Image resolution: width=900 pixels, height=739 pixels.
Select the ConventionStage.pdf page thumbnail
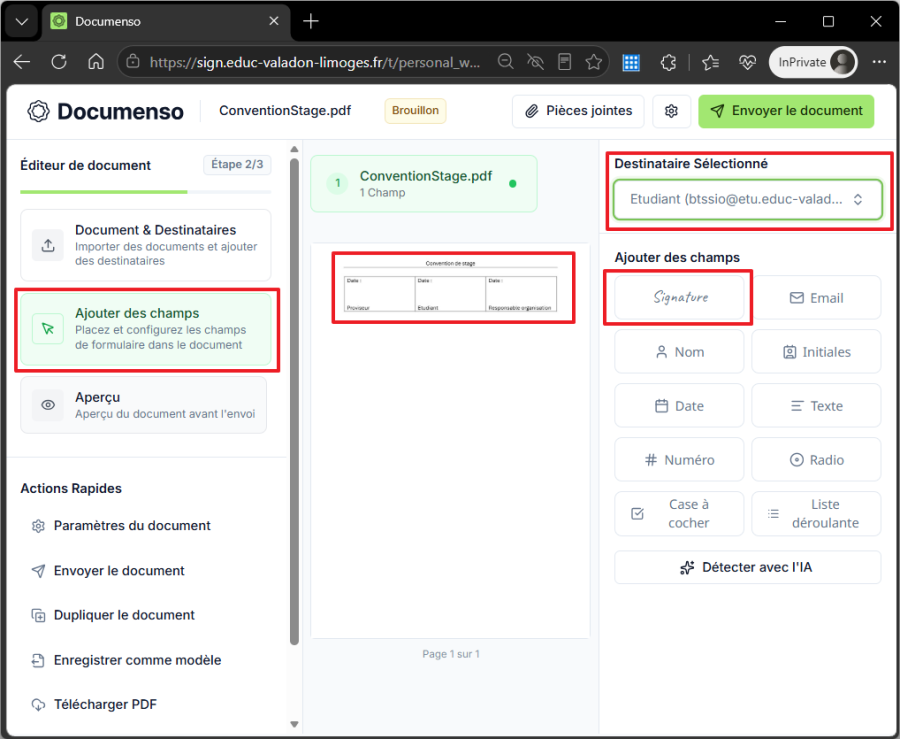(453, 287)
